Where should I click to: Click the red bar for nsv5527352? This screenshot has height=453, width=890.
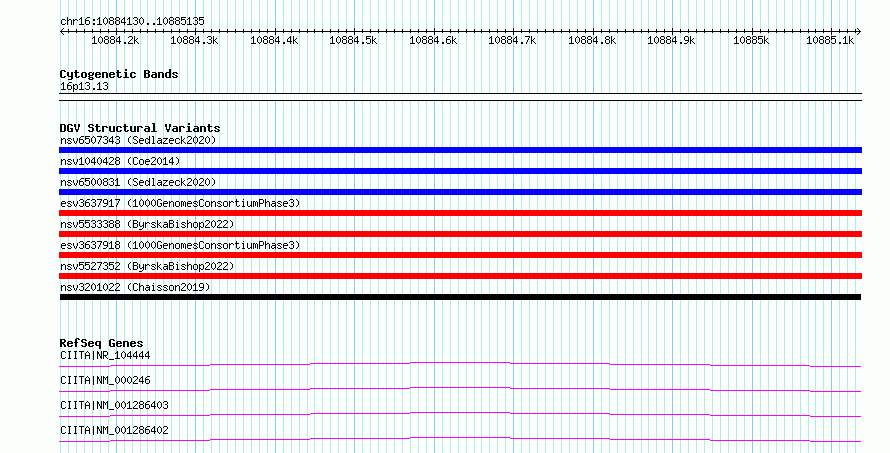click(x=460, y=276)
